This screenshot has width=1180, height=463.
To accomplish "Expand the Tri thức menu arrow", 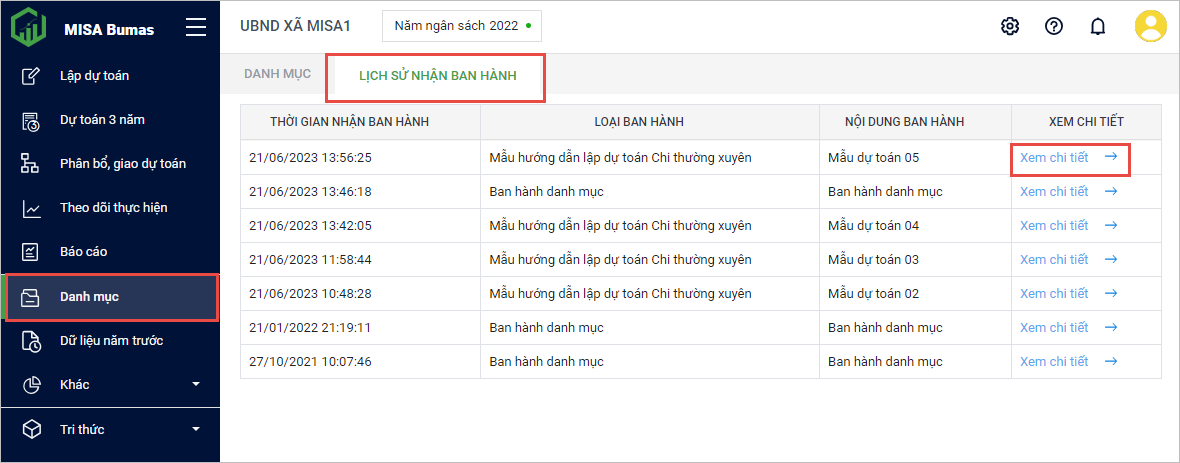I will 196,429.
